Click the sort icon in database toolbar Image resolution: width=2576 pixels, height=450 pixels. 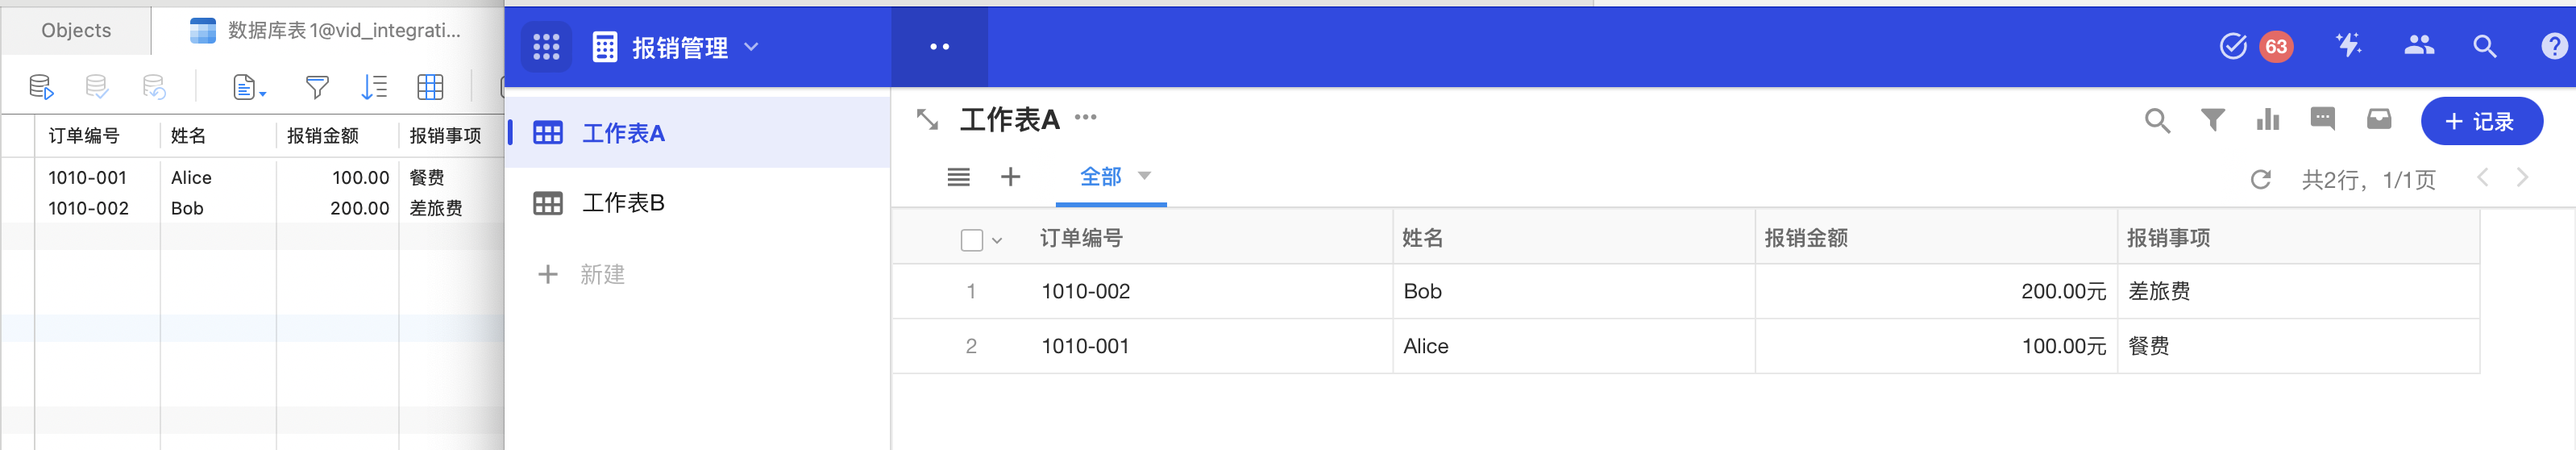coord(374,88)
